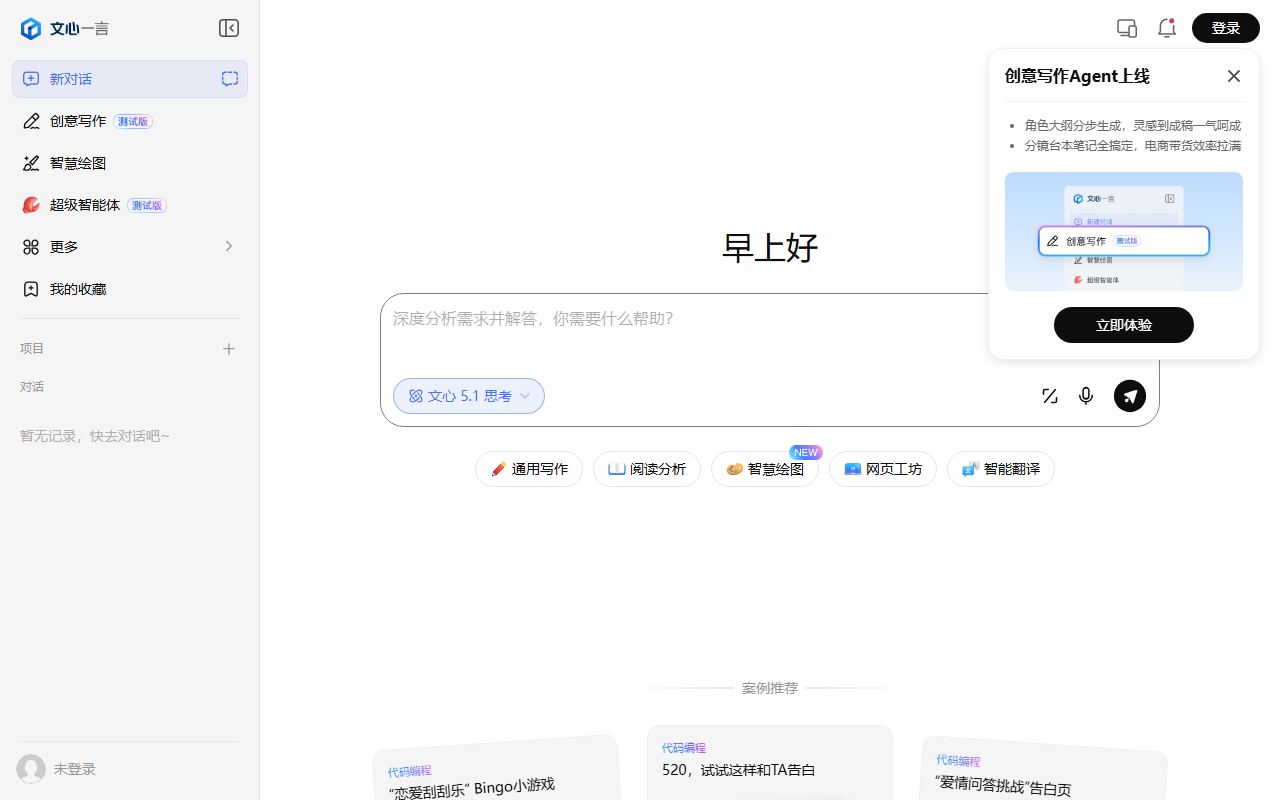This screenshot has height=800, width=1280.
Task: Open 智慧绘图 in the sidebar
Action: coord(130,163)
